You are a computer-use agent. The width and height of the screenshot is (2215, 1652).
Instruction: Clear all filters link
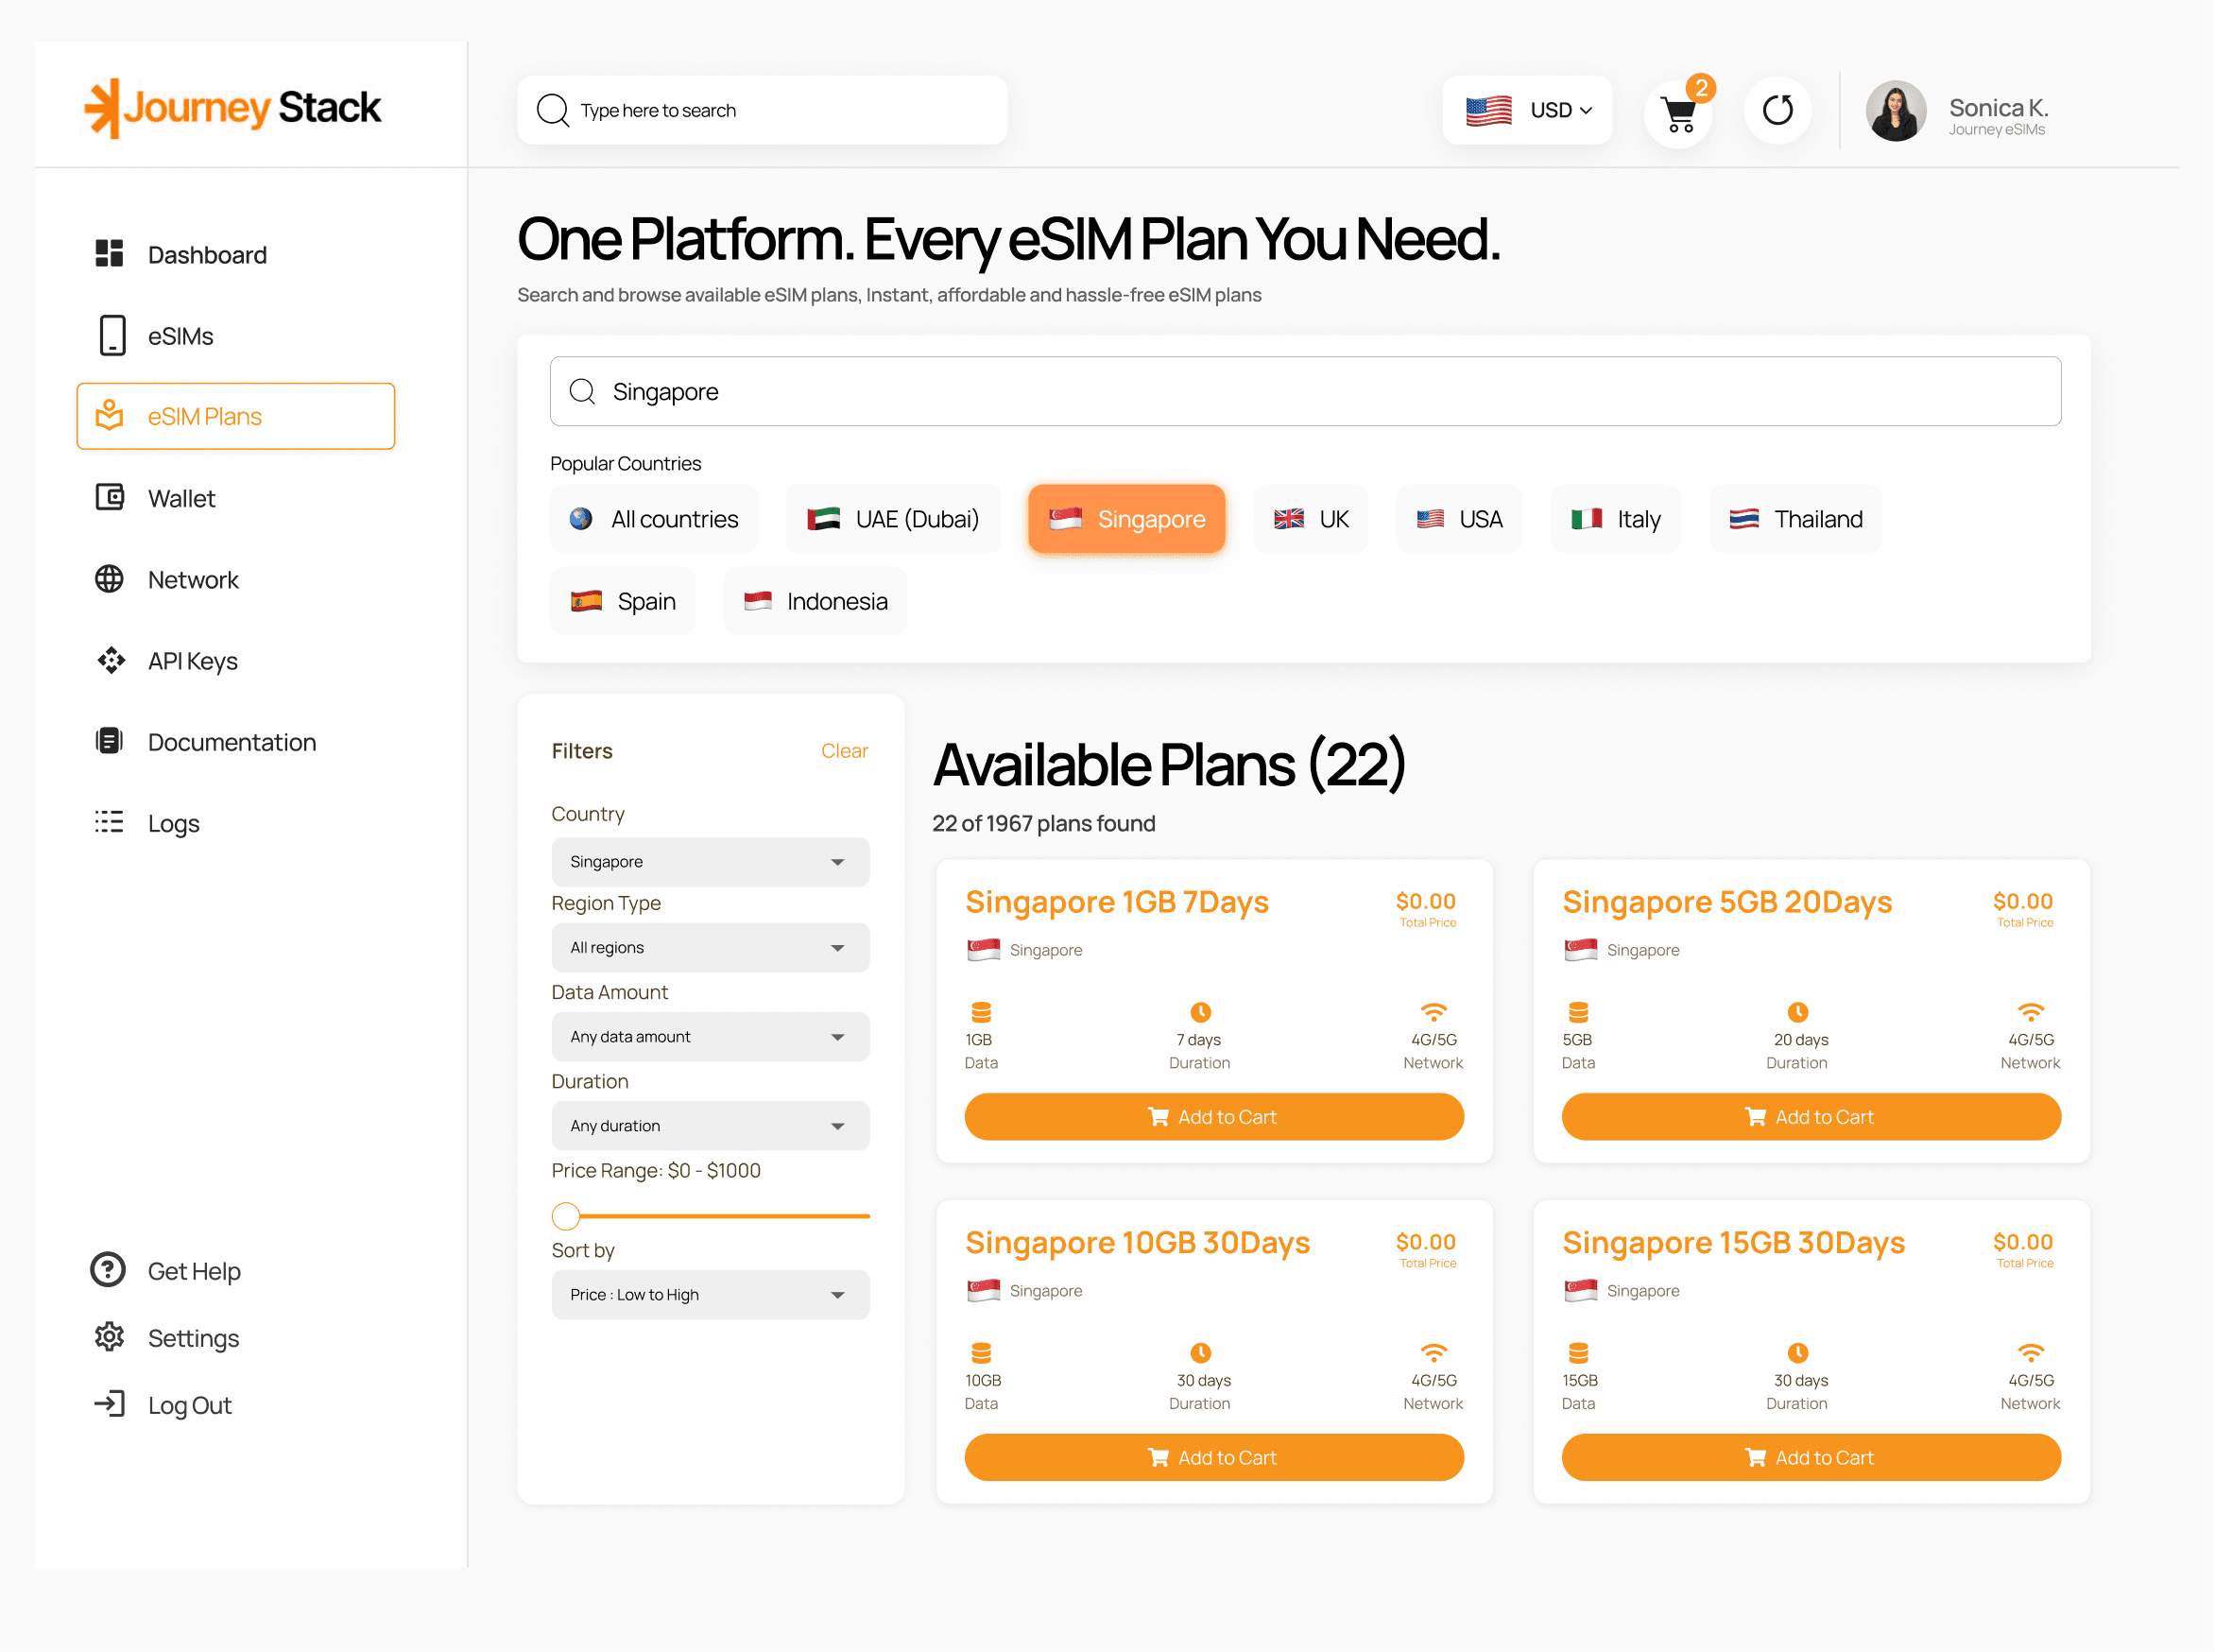pos(844,751)
